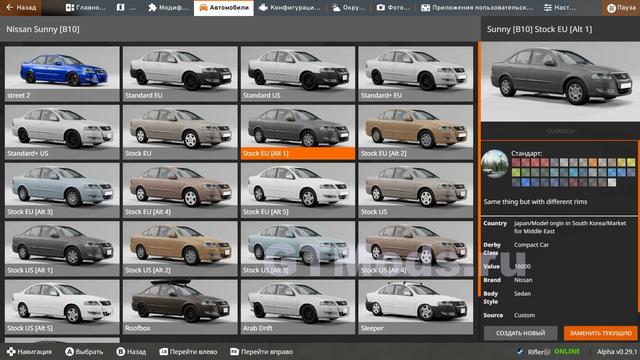
Task: Pick the Stock EU [Alt 2] configuration
Action: click(416, 132)
